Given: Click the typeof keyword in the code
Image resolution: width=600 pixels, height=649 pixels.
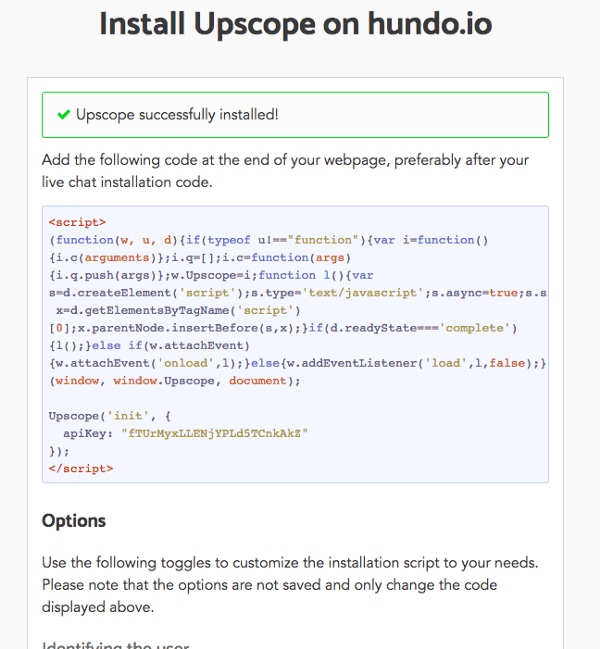Looking at the screenshot, I should tap(229, 240).
